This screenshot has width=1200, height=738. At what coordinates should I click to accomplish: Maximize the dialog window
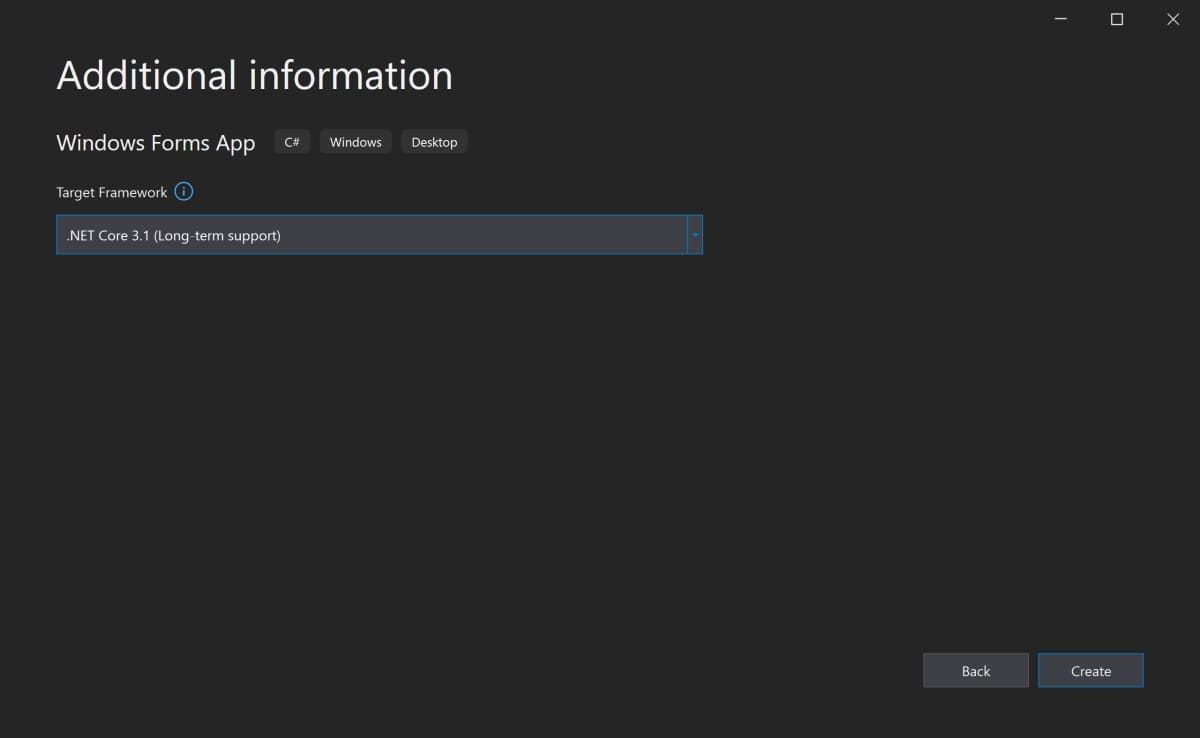pos(1116,19)
